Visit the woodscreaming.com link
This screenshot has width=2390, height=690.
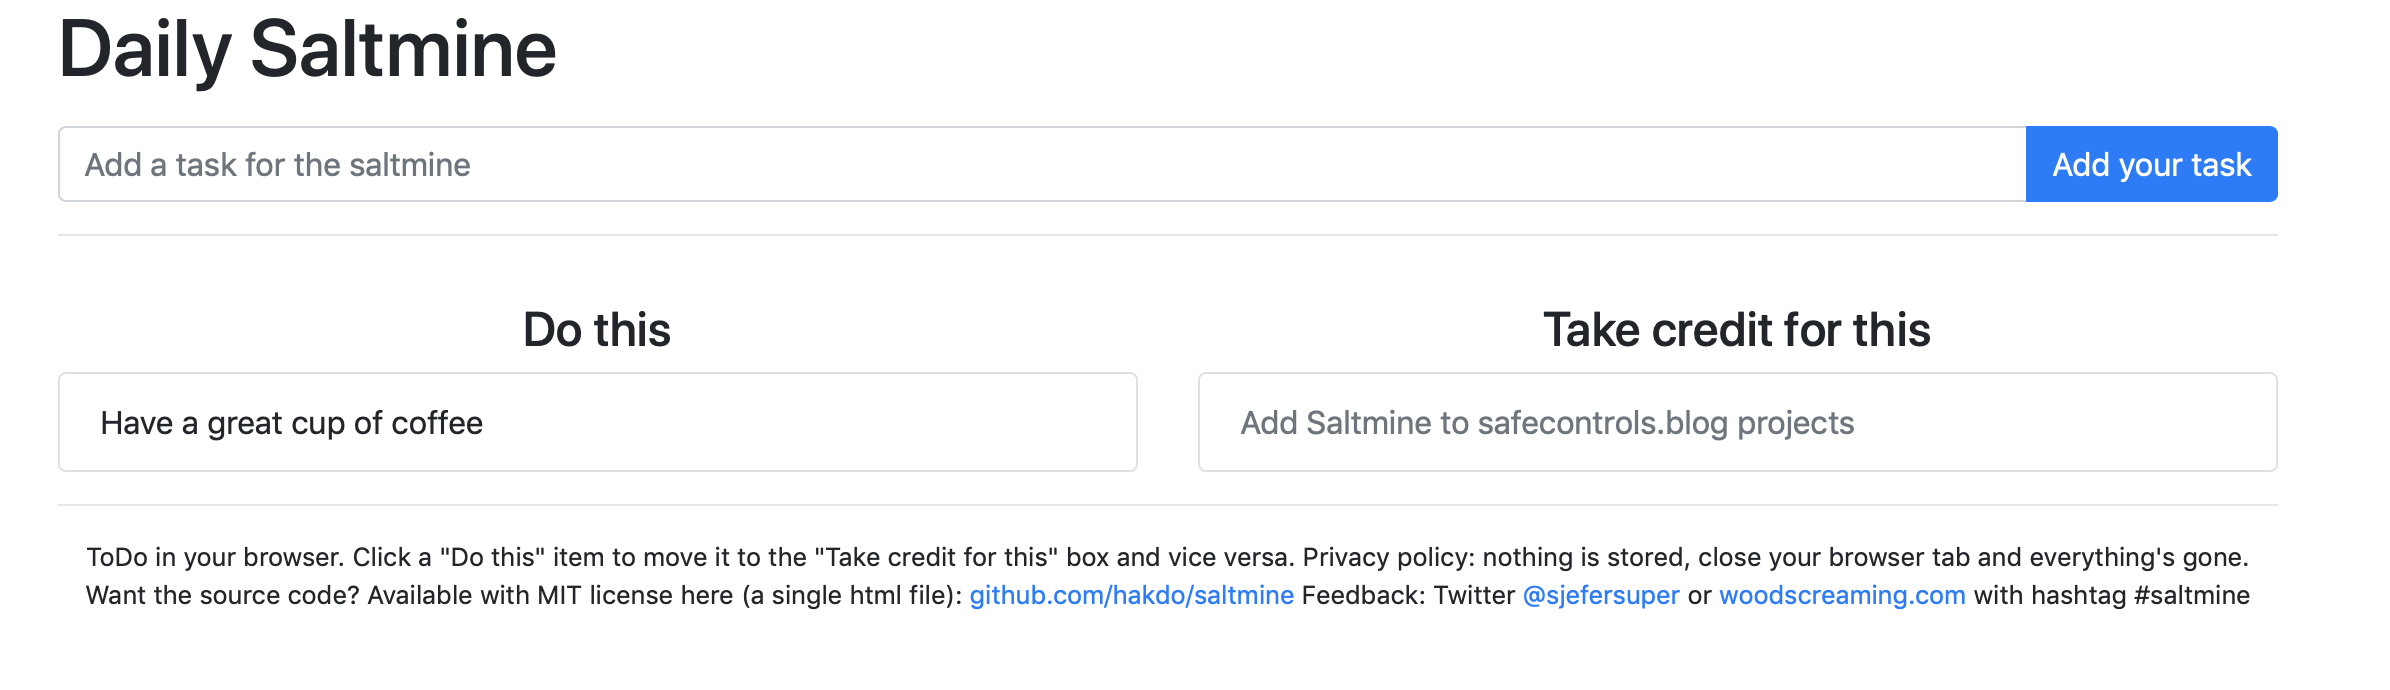click(1843, 594)
